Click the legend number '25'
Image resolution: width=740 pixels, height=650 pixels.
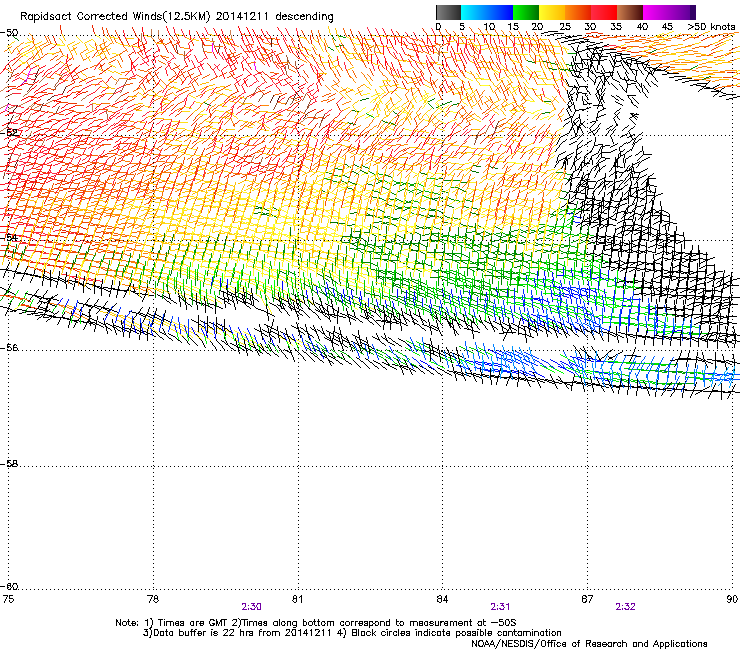[x=564, y=26]
